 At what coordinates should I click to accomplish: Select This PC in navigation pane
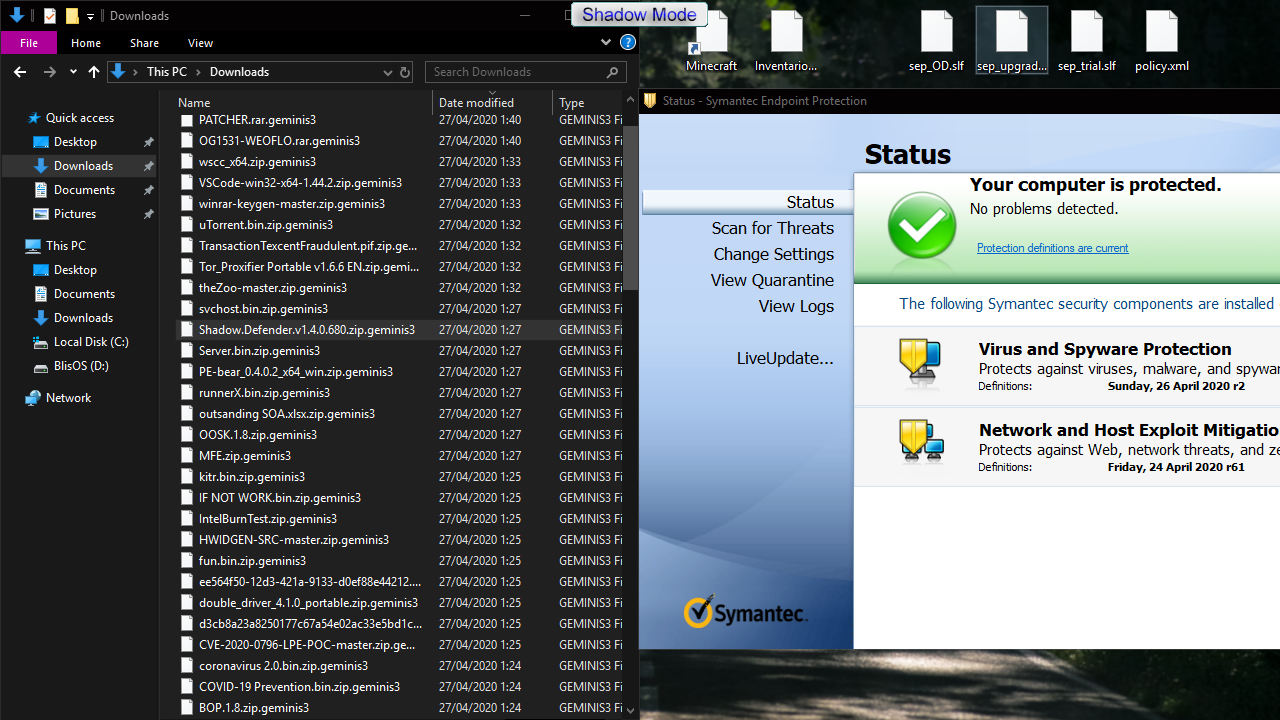pyautogui.click(x=66, y=246)
